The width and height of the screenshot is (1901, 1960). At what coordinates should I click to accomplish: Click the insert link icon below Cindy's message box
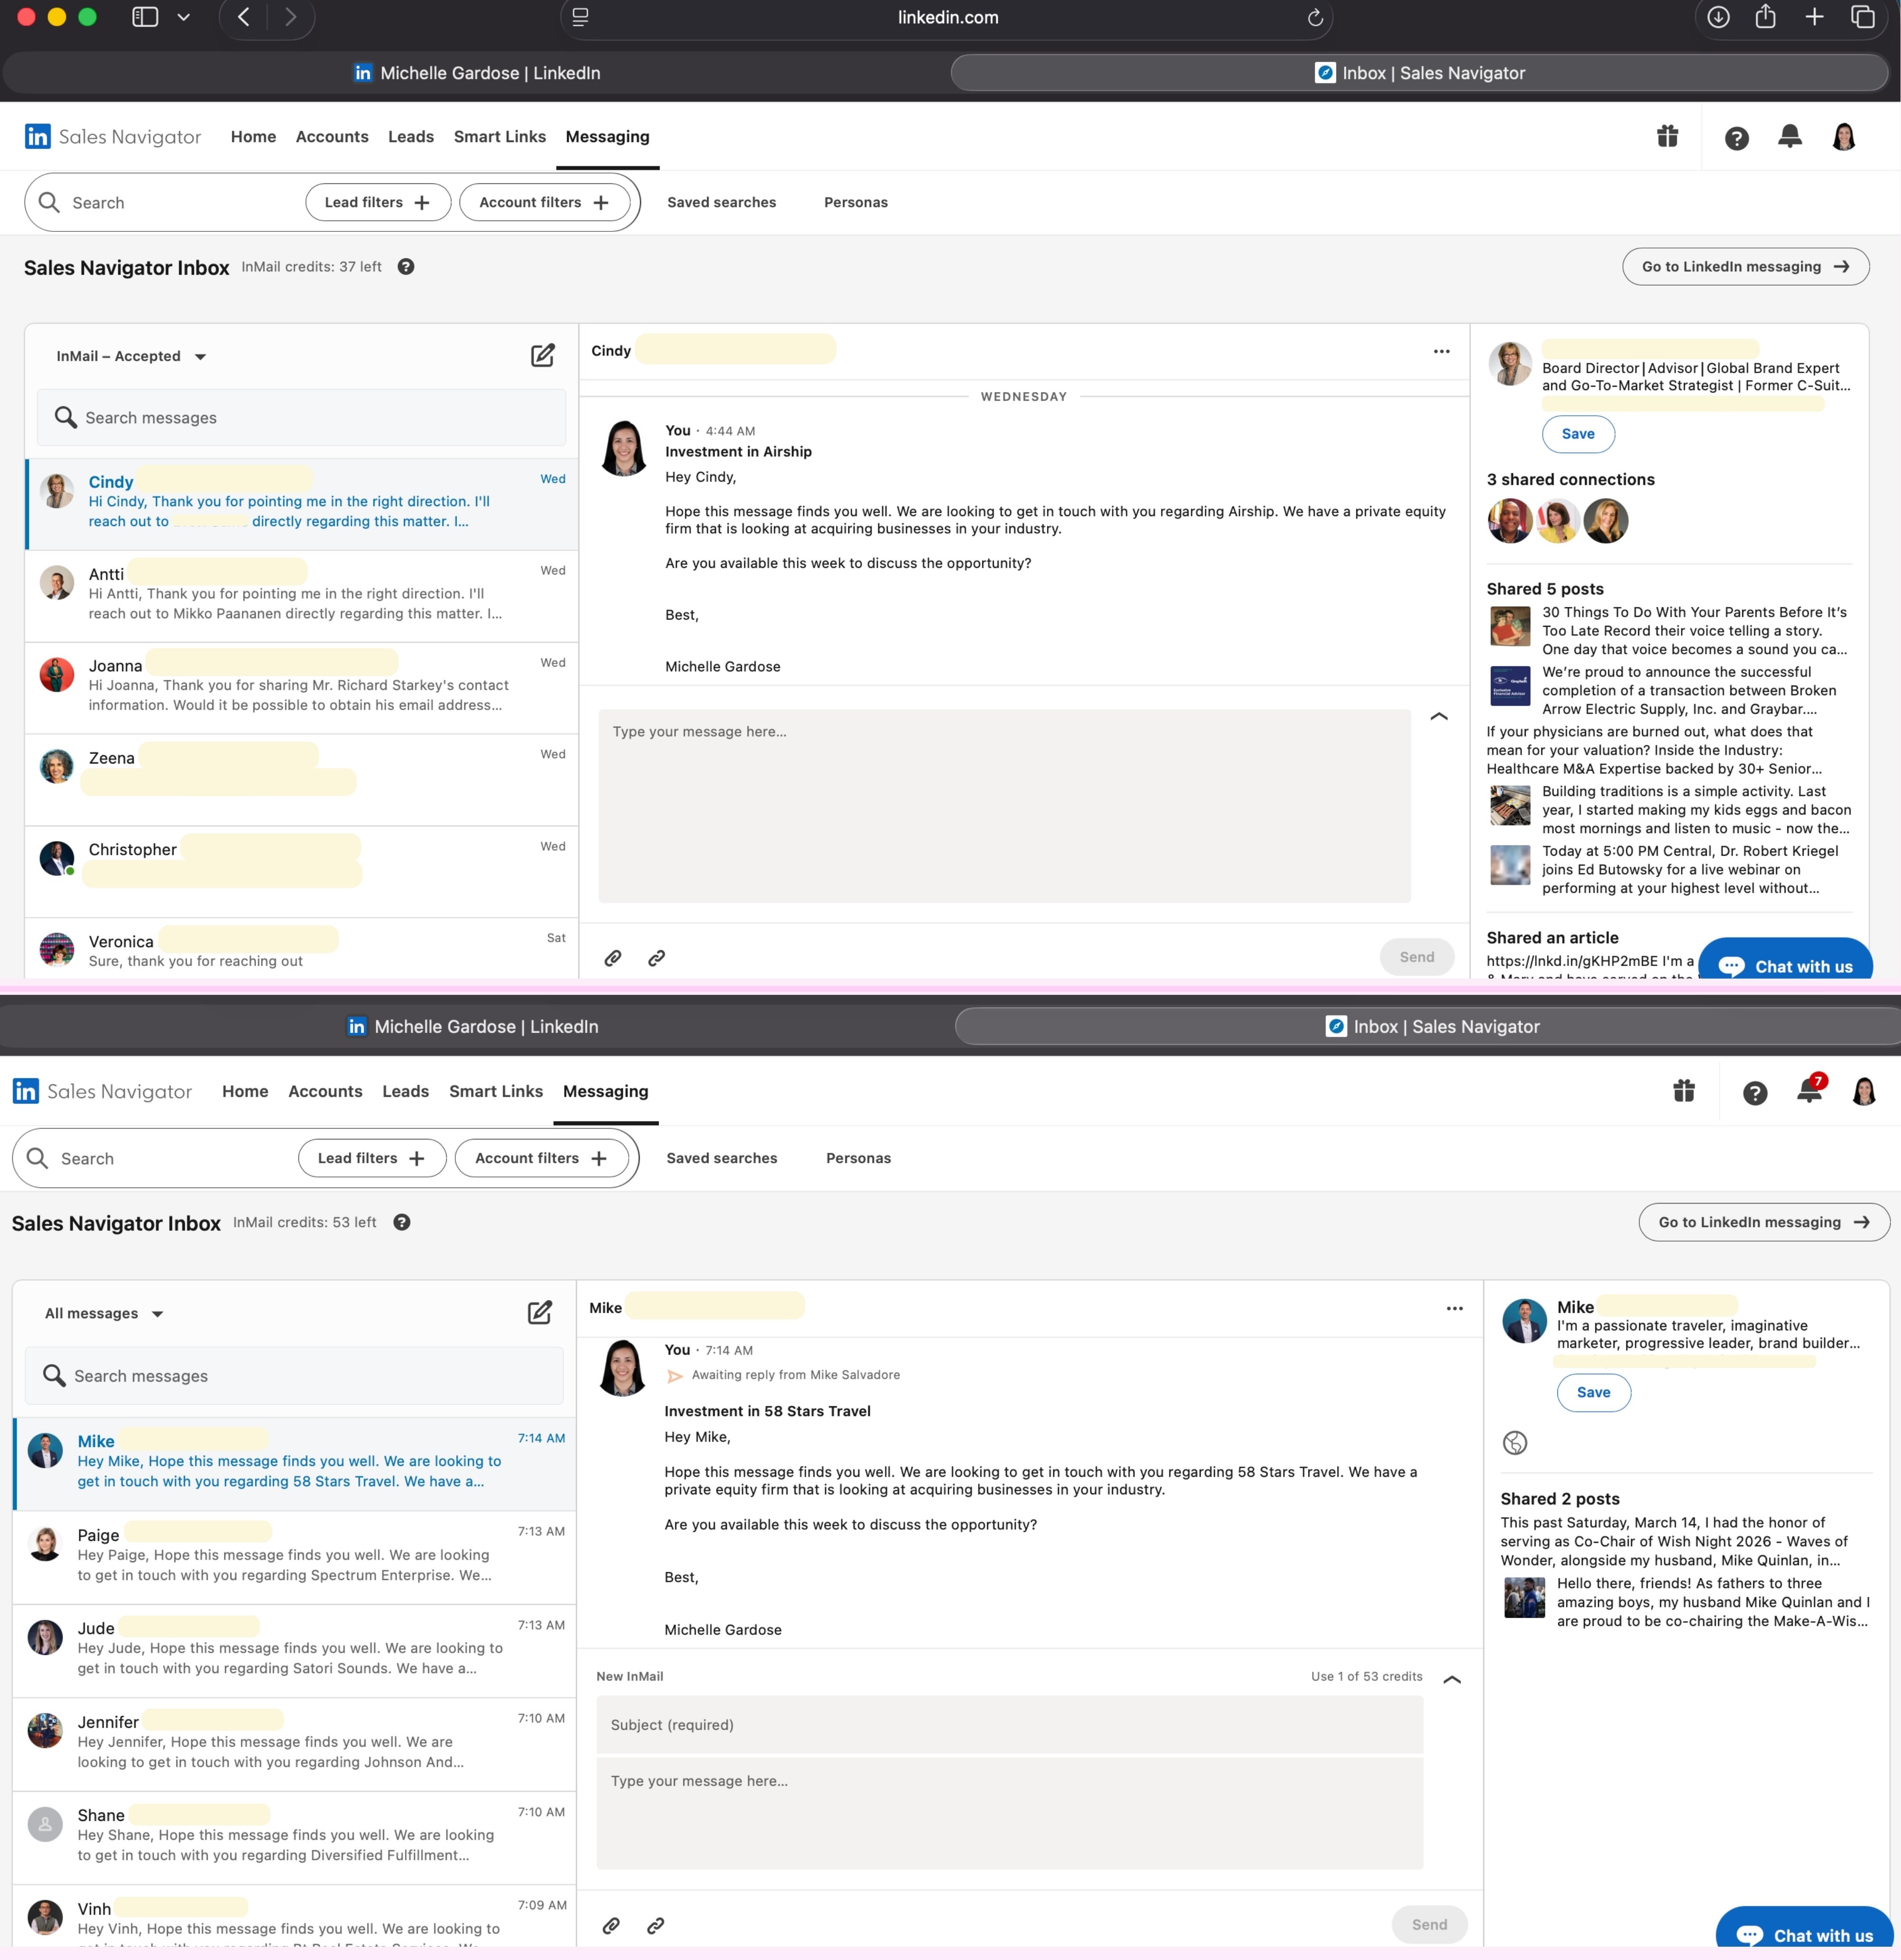(x=656, y=958)
